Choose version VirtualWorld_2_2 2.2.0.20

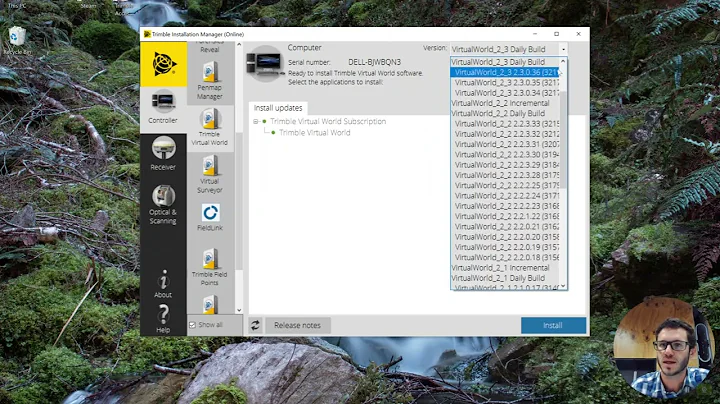(x=505, y=237)
